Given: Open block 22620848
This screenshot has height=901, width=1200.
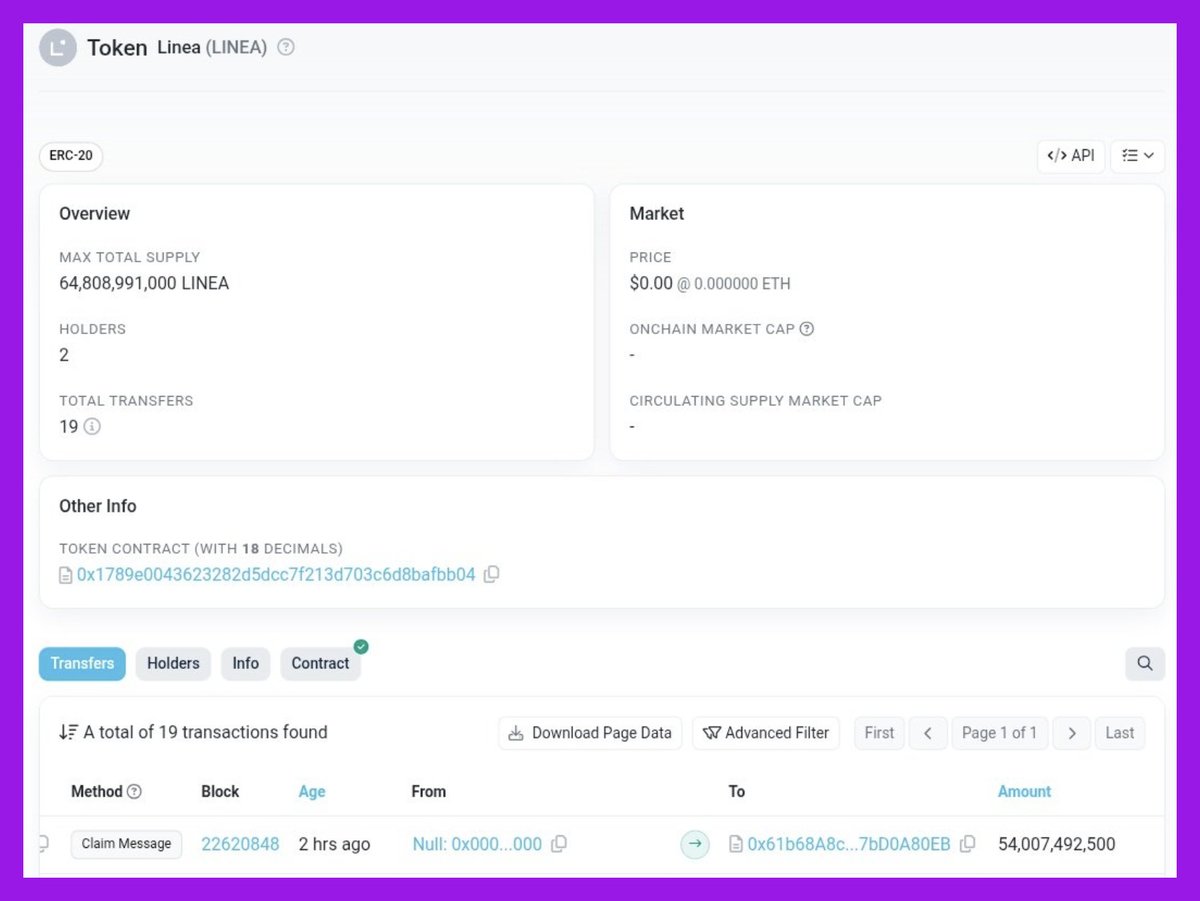Looking at the screenshot, I should pos(240,844).
